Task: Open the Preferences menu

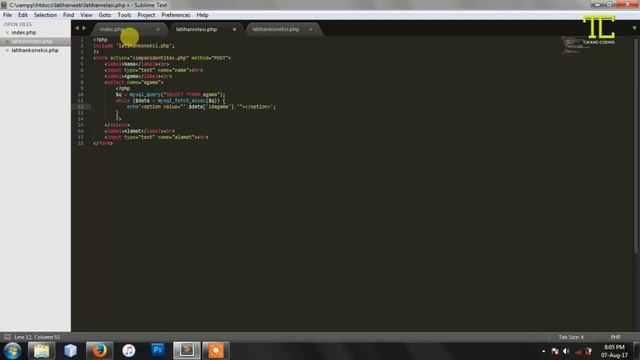Action: click(176, 15)
